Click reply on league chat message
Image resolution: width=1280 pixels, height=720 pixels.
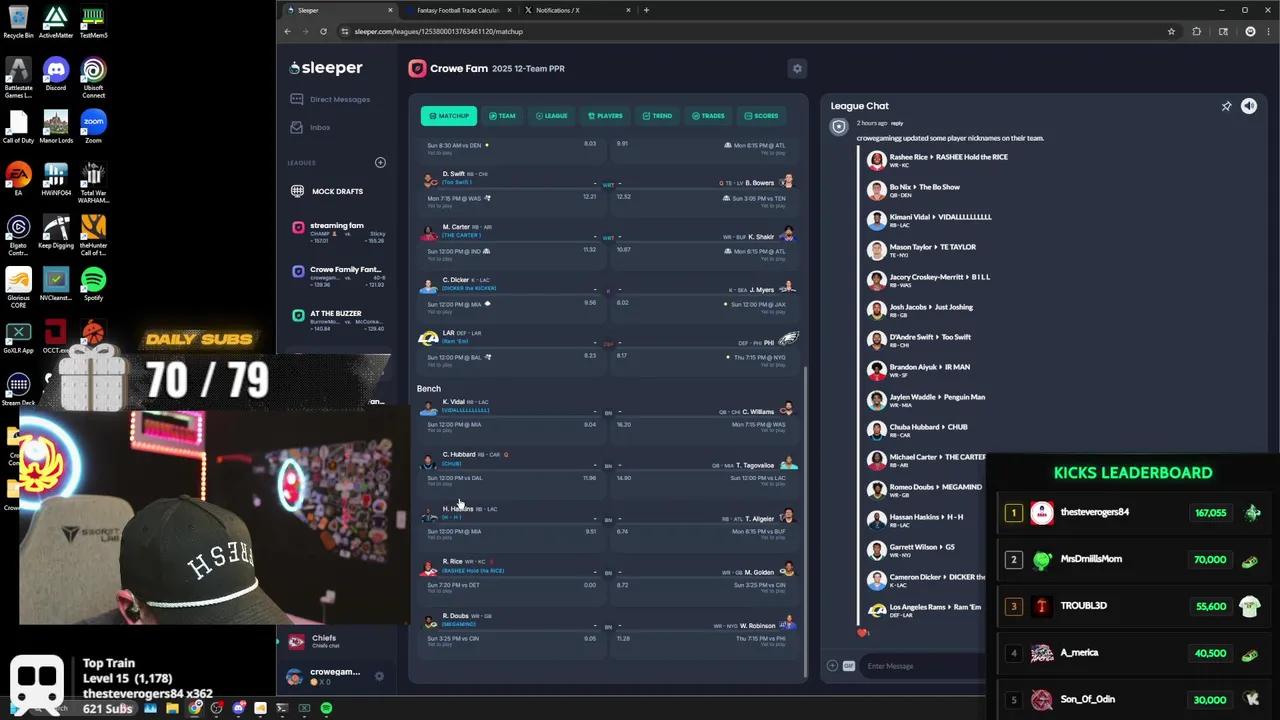(x=897, y=123)
